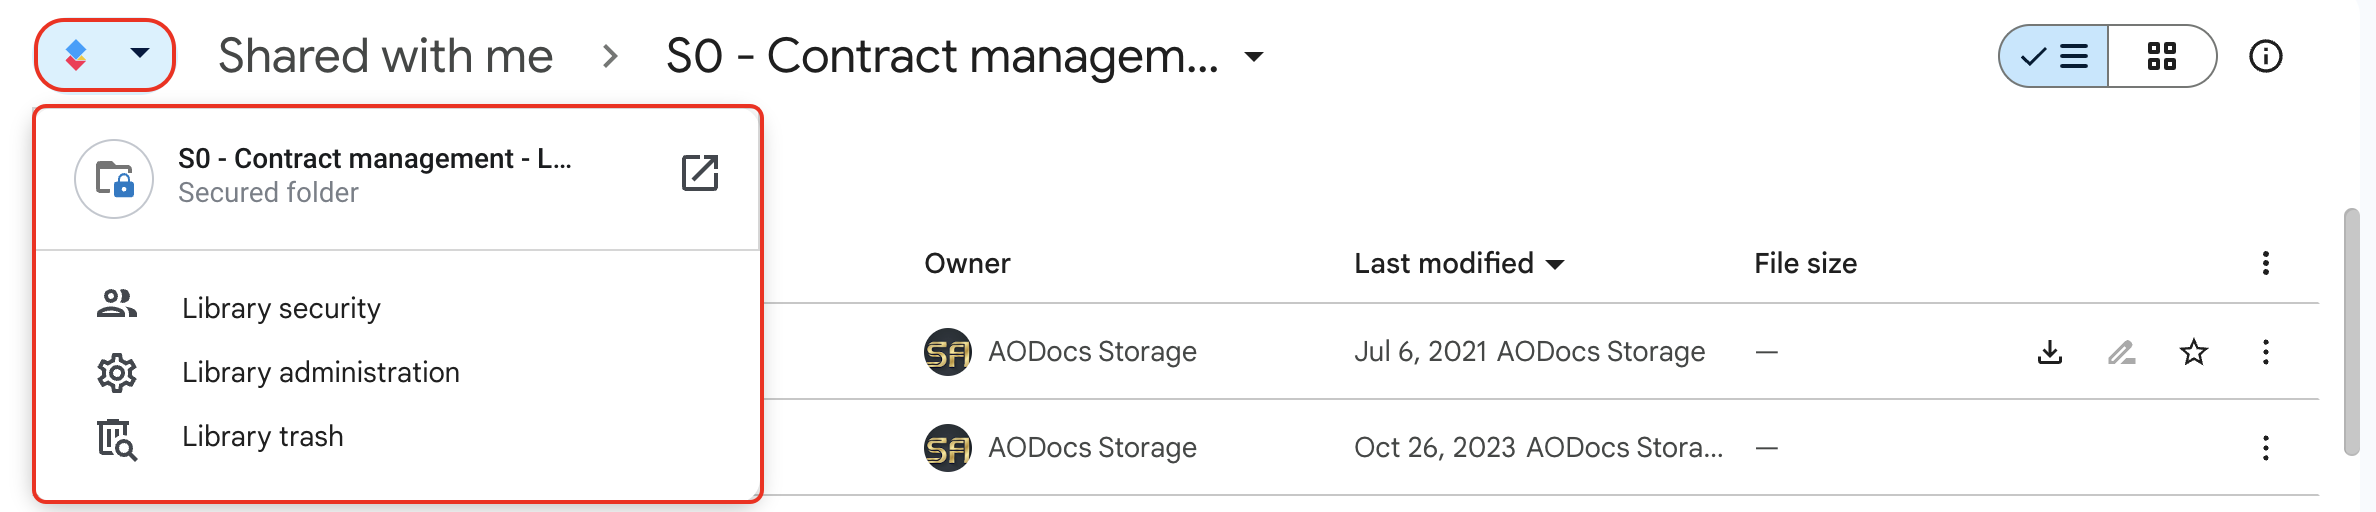Screen dimensions: 2376x512
Task: Click the Library administration gear icon
Action: 117,373
